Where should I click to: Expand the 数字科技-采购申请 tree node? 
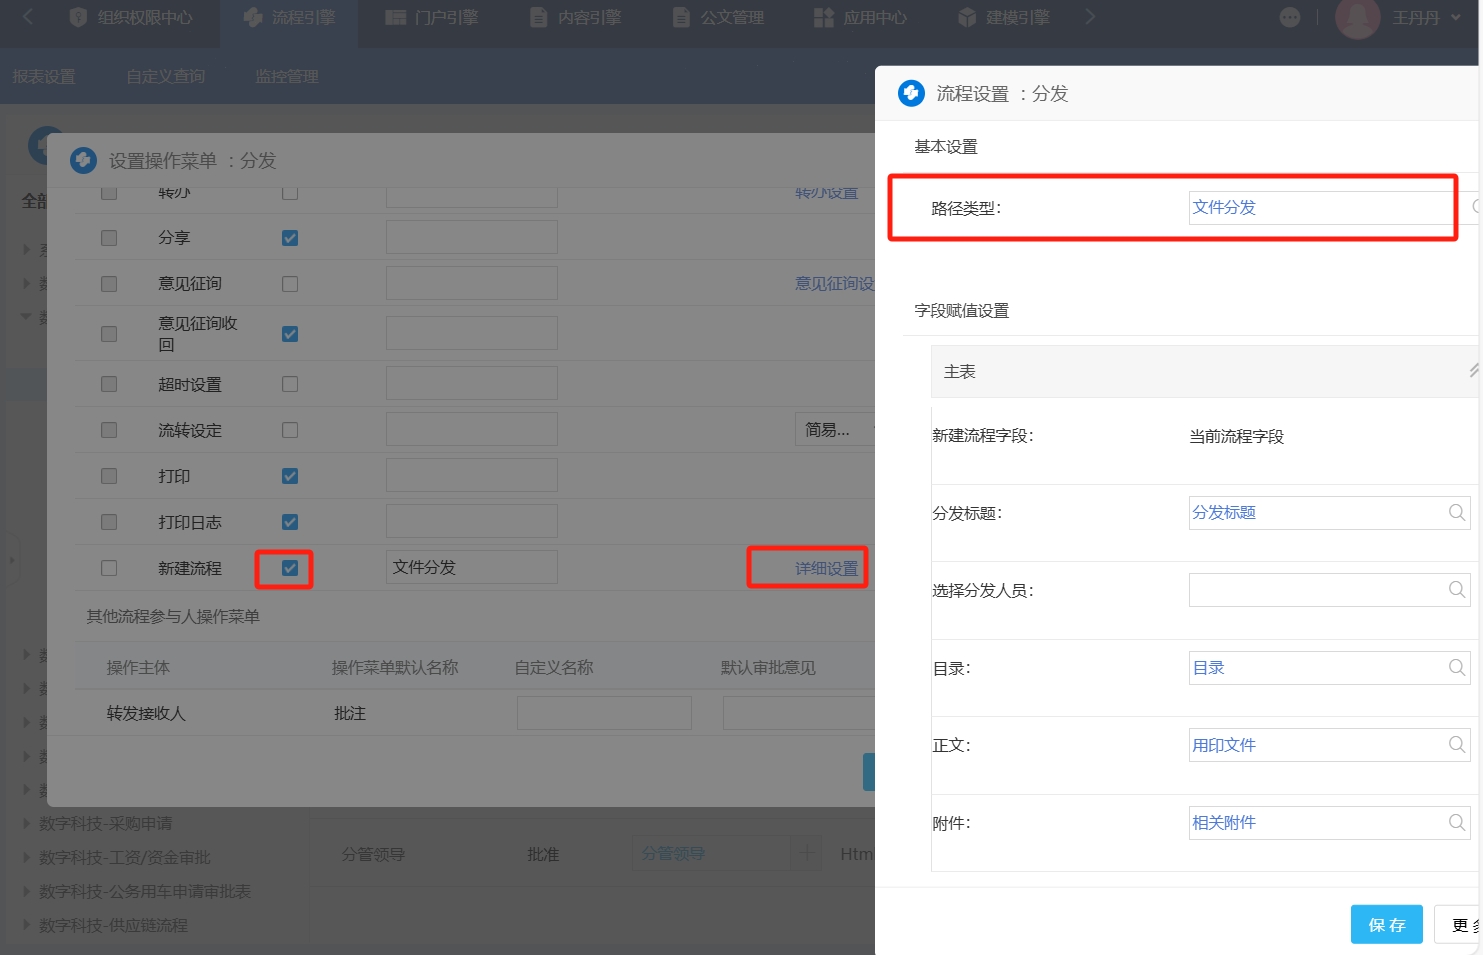point(26,823)
